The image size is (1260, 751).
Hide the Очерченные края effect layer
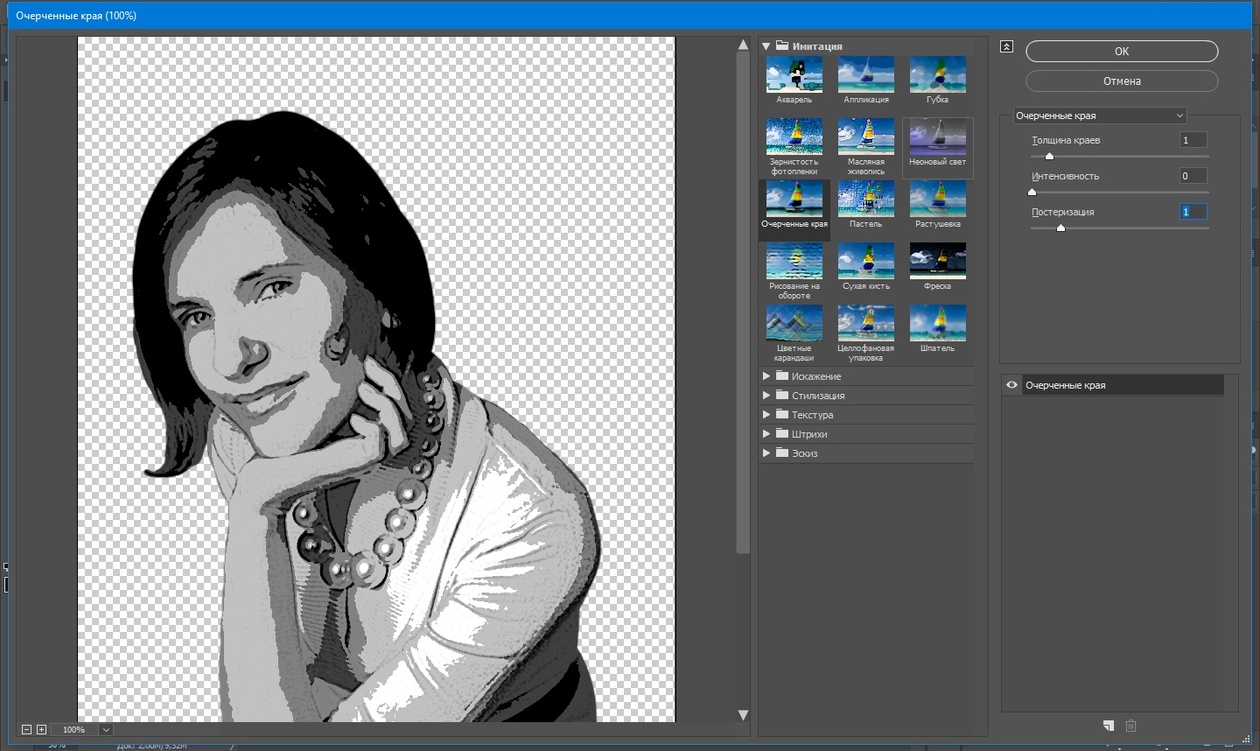tap(1012, 385)
